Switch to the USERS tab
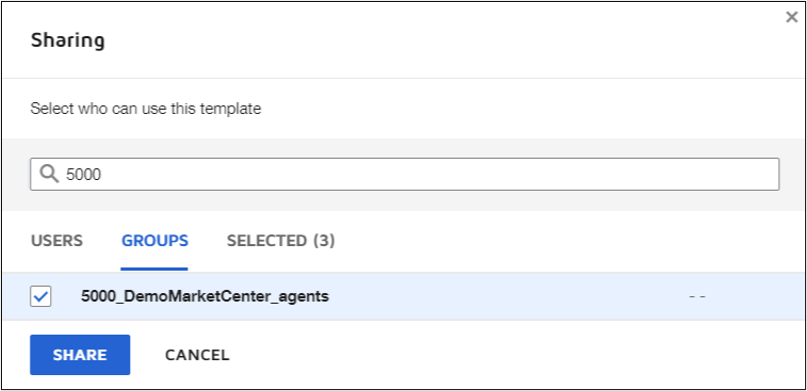The width and height of the screenshot is (807, 391). tap(57, 241)
